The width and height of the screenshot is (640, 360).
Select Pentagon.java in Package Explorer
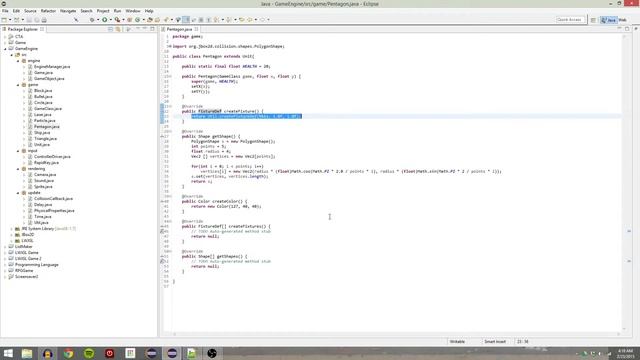point(47,127)
